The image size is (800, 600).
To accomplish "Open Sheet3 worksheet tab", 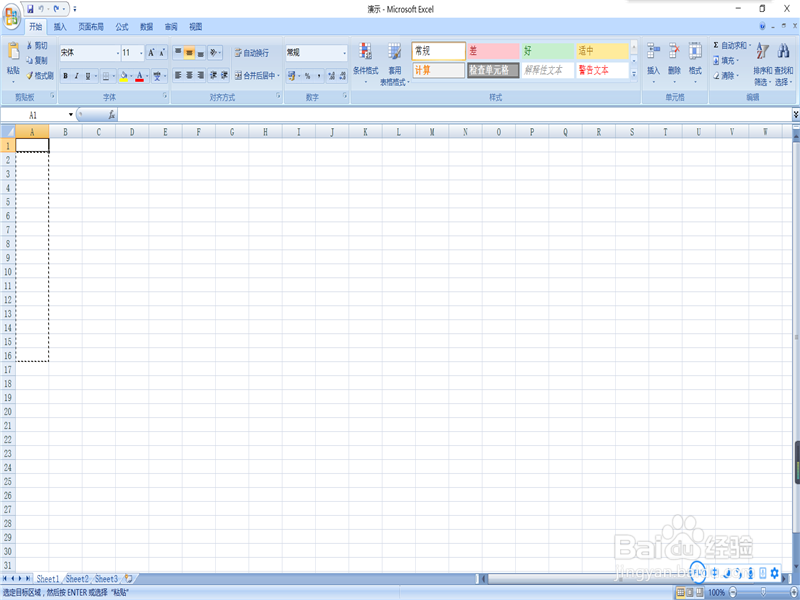I will pos(107,579).
